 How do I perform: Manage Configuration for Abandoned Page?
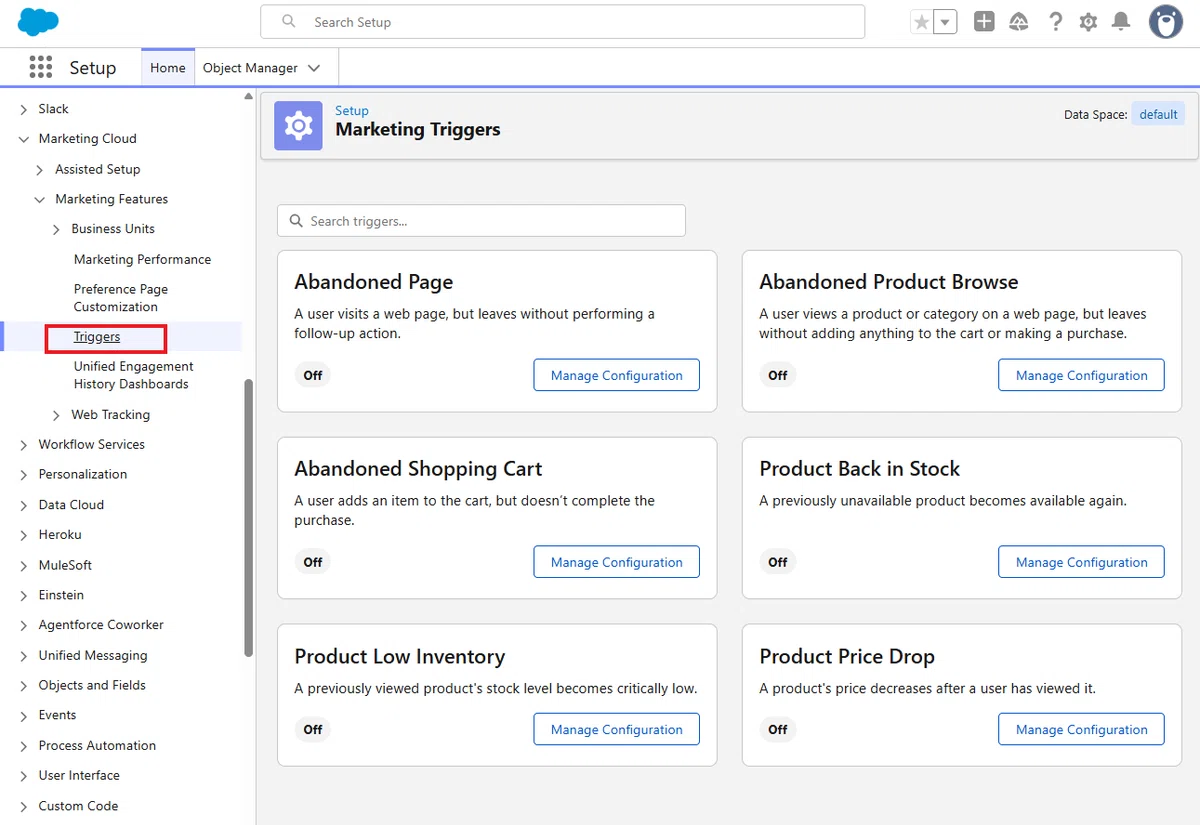click(616, 375)
